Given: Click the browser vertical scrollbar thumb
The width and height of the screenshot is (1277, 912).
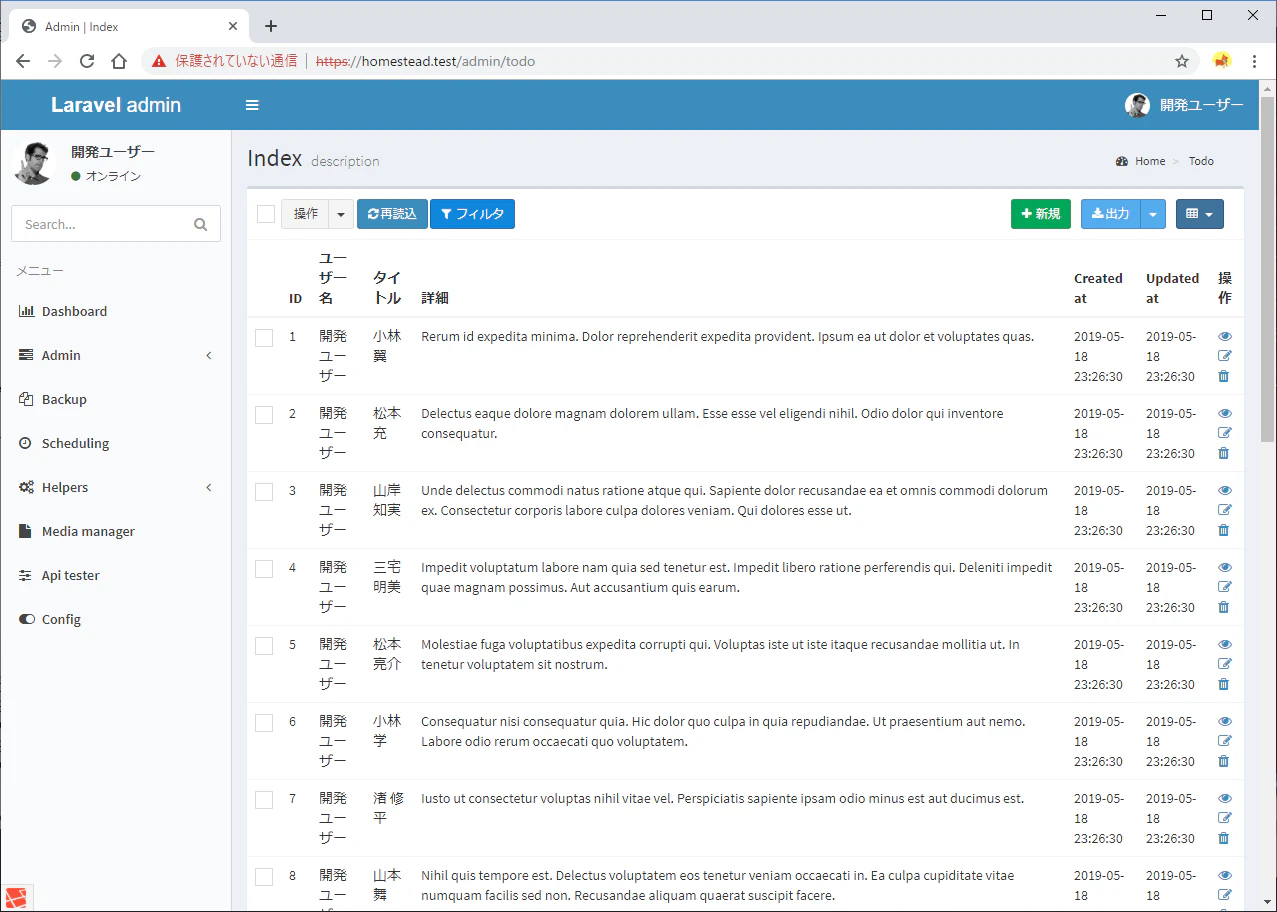Looking at the screenshot, I should tap(1268, 270).
